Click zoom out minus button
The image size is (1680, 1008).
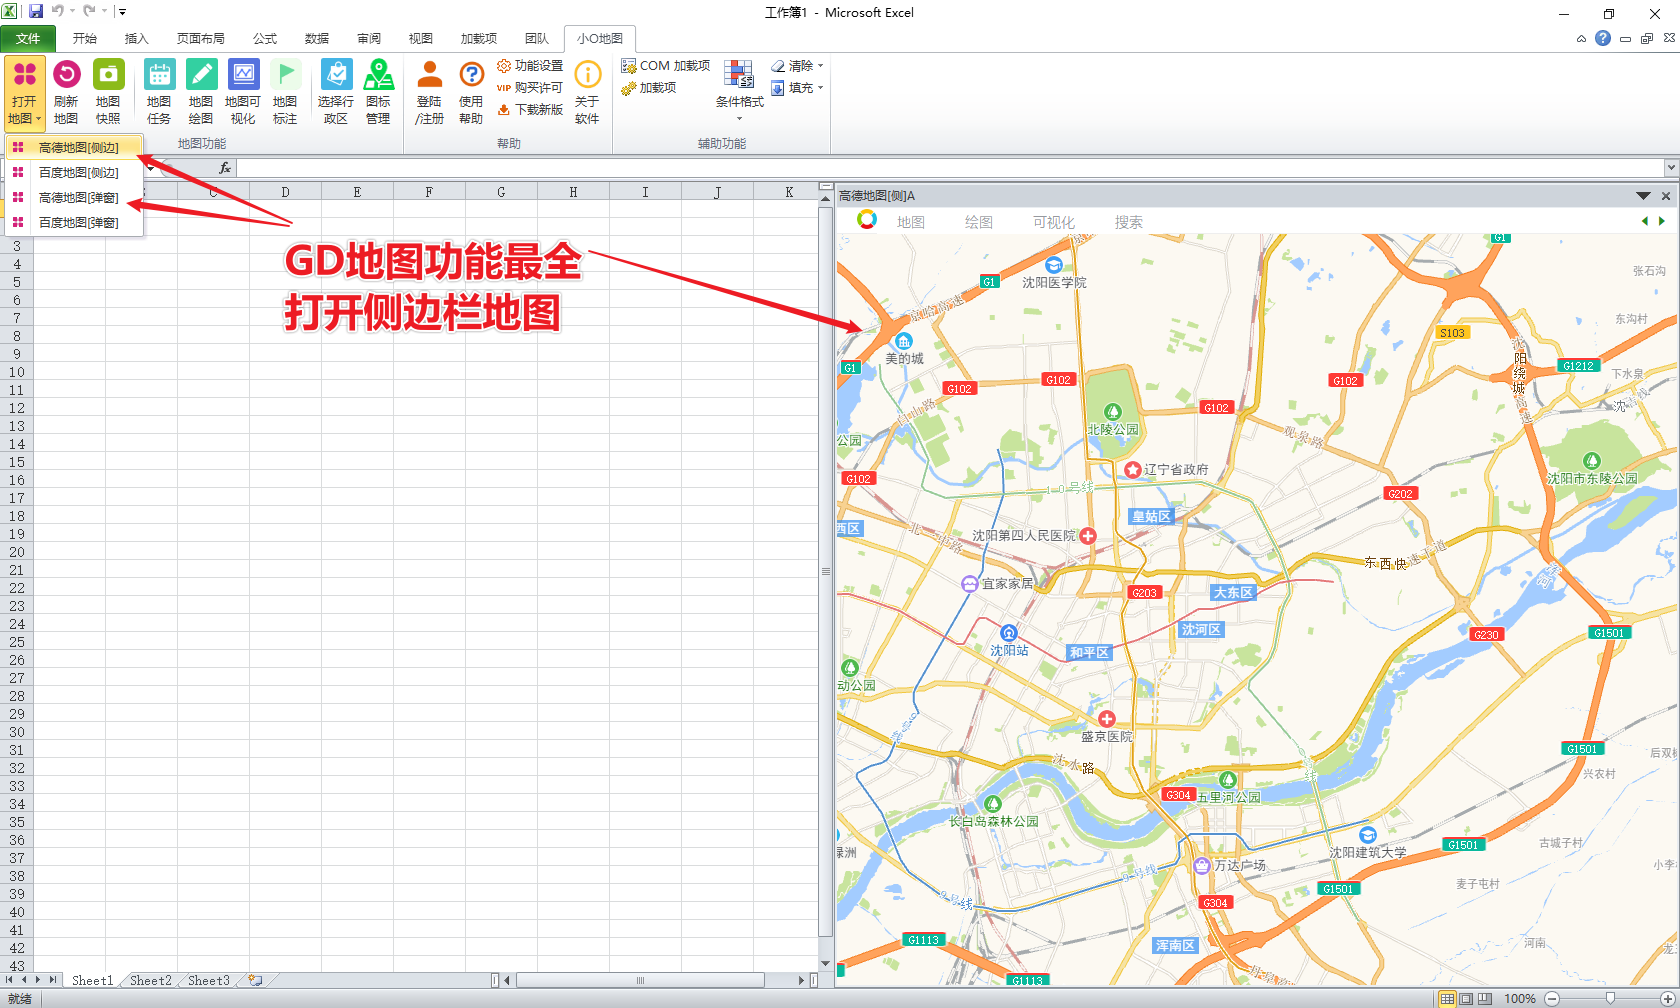click(1552, 998)
